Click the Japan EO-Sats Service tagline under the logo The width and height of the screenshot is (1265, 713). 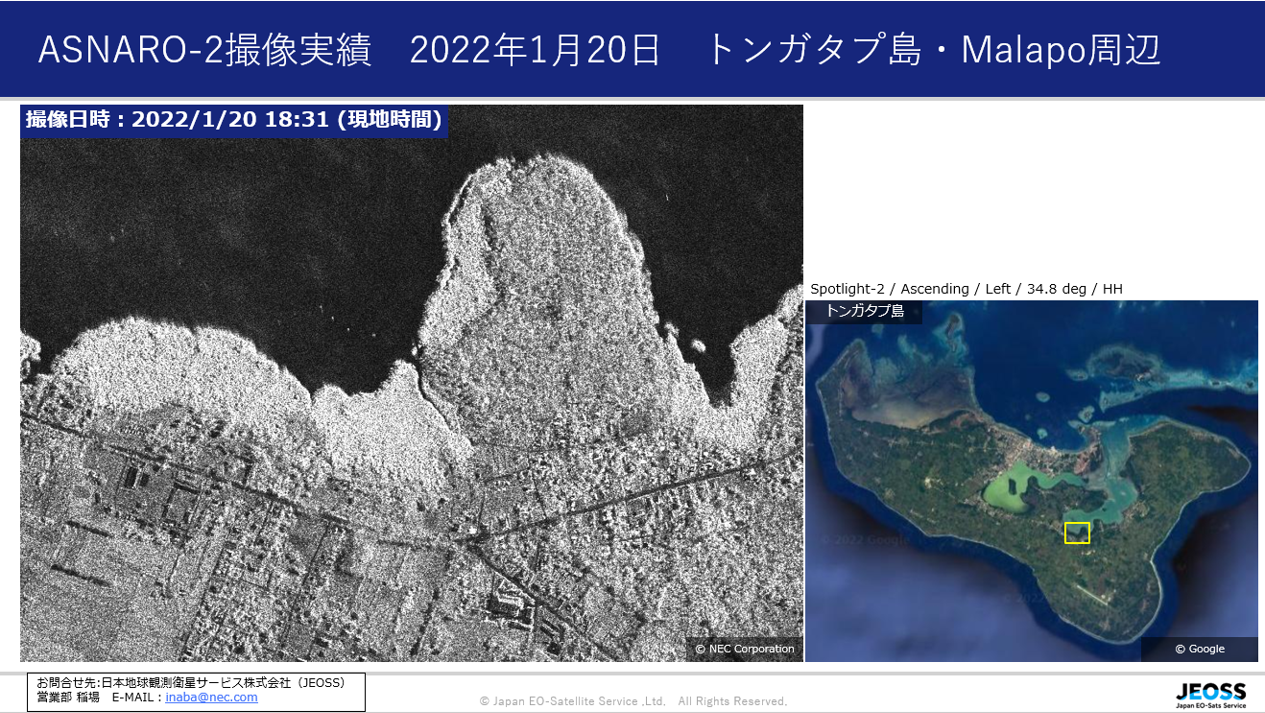click(x=1210, y=705)
